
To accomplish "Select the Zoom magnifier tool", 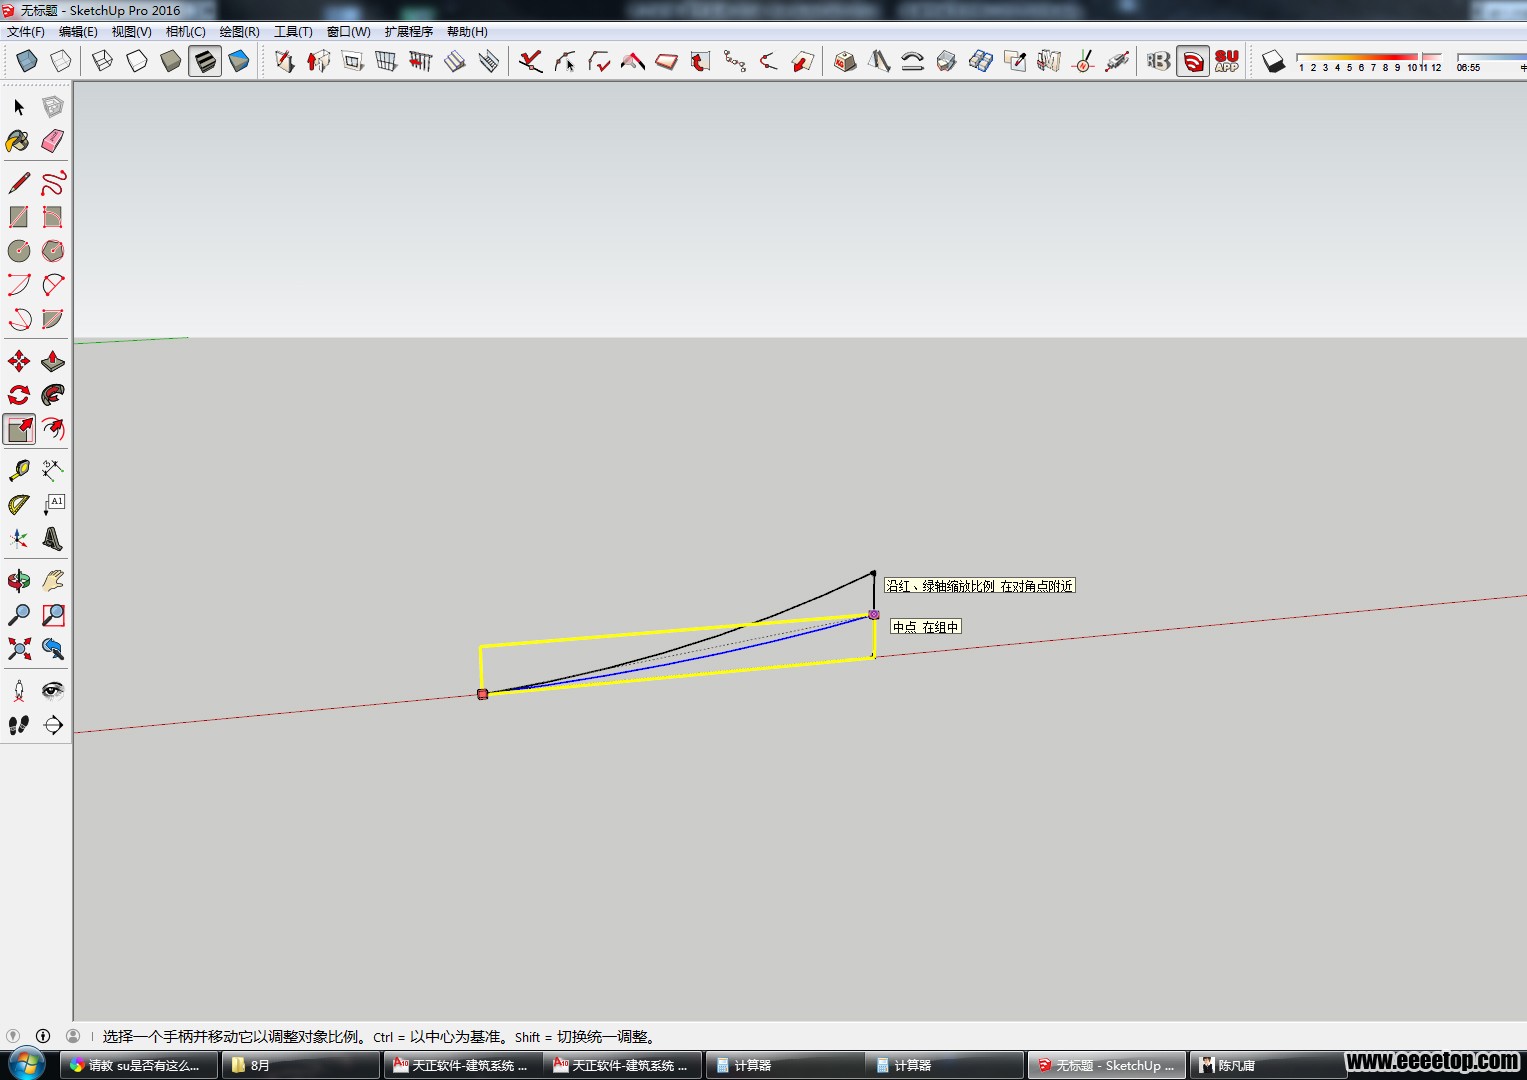I will (x=19, y=614).
